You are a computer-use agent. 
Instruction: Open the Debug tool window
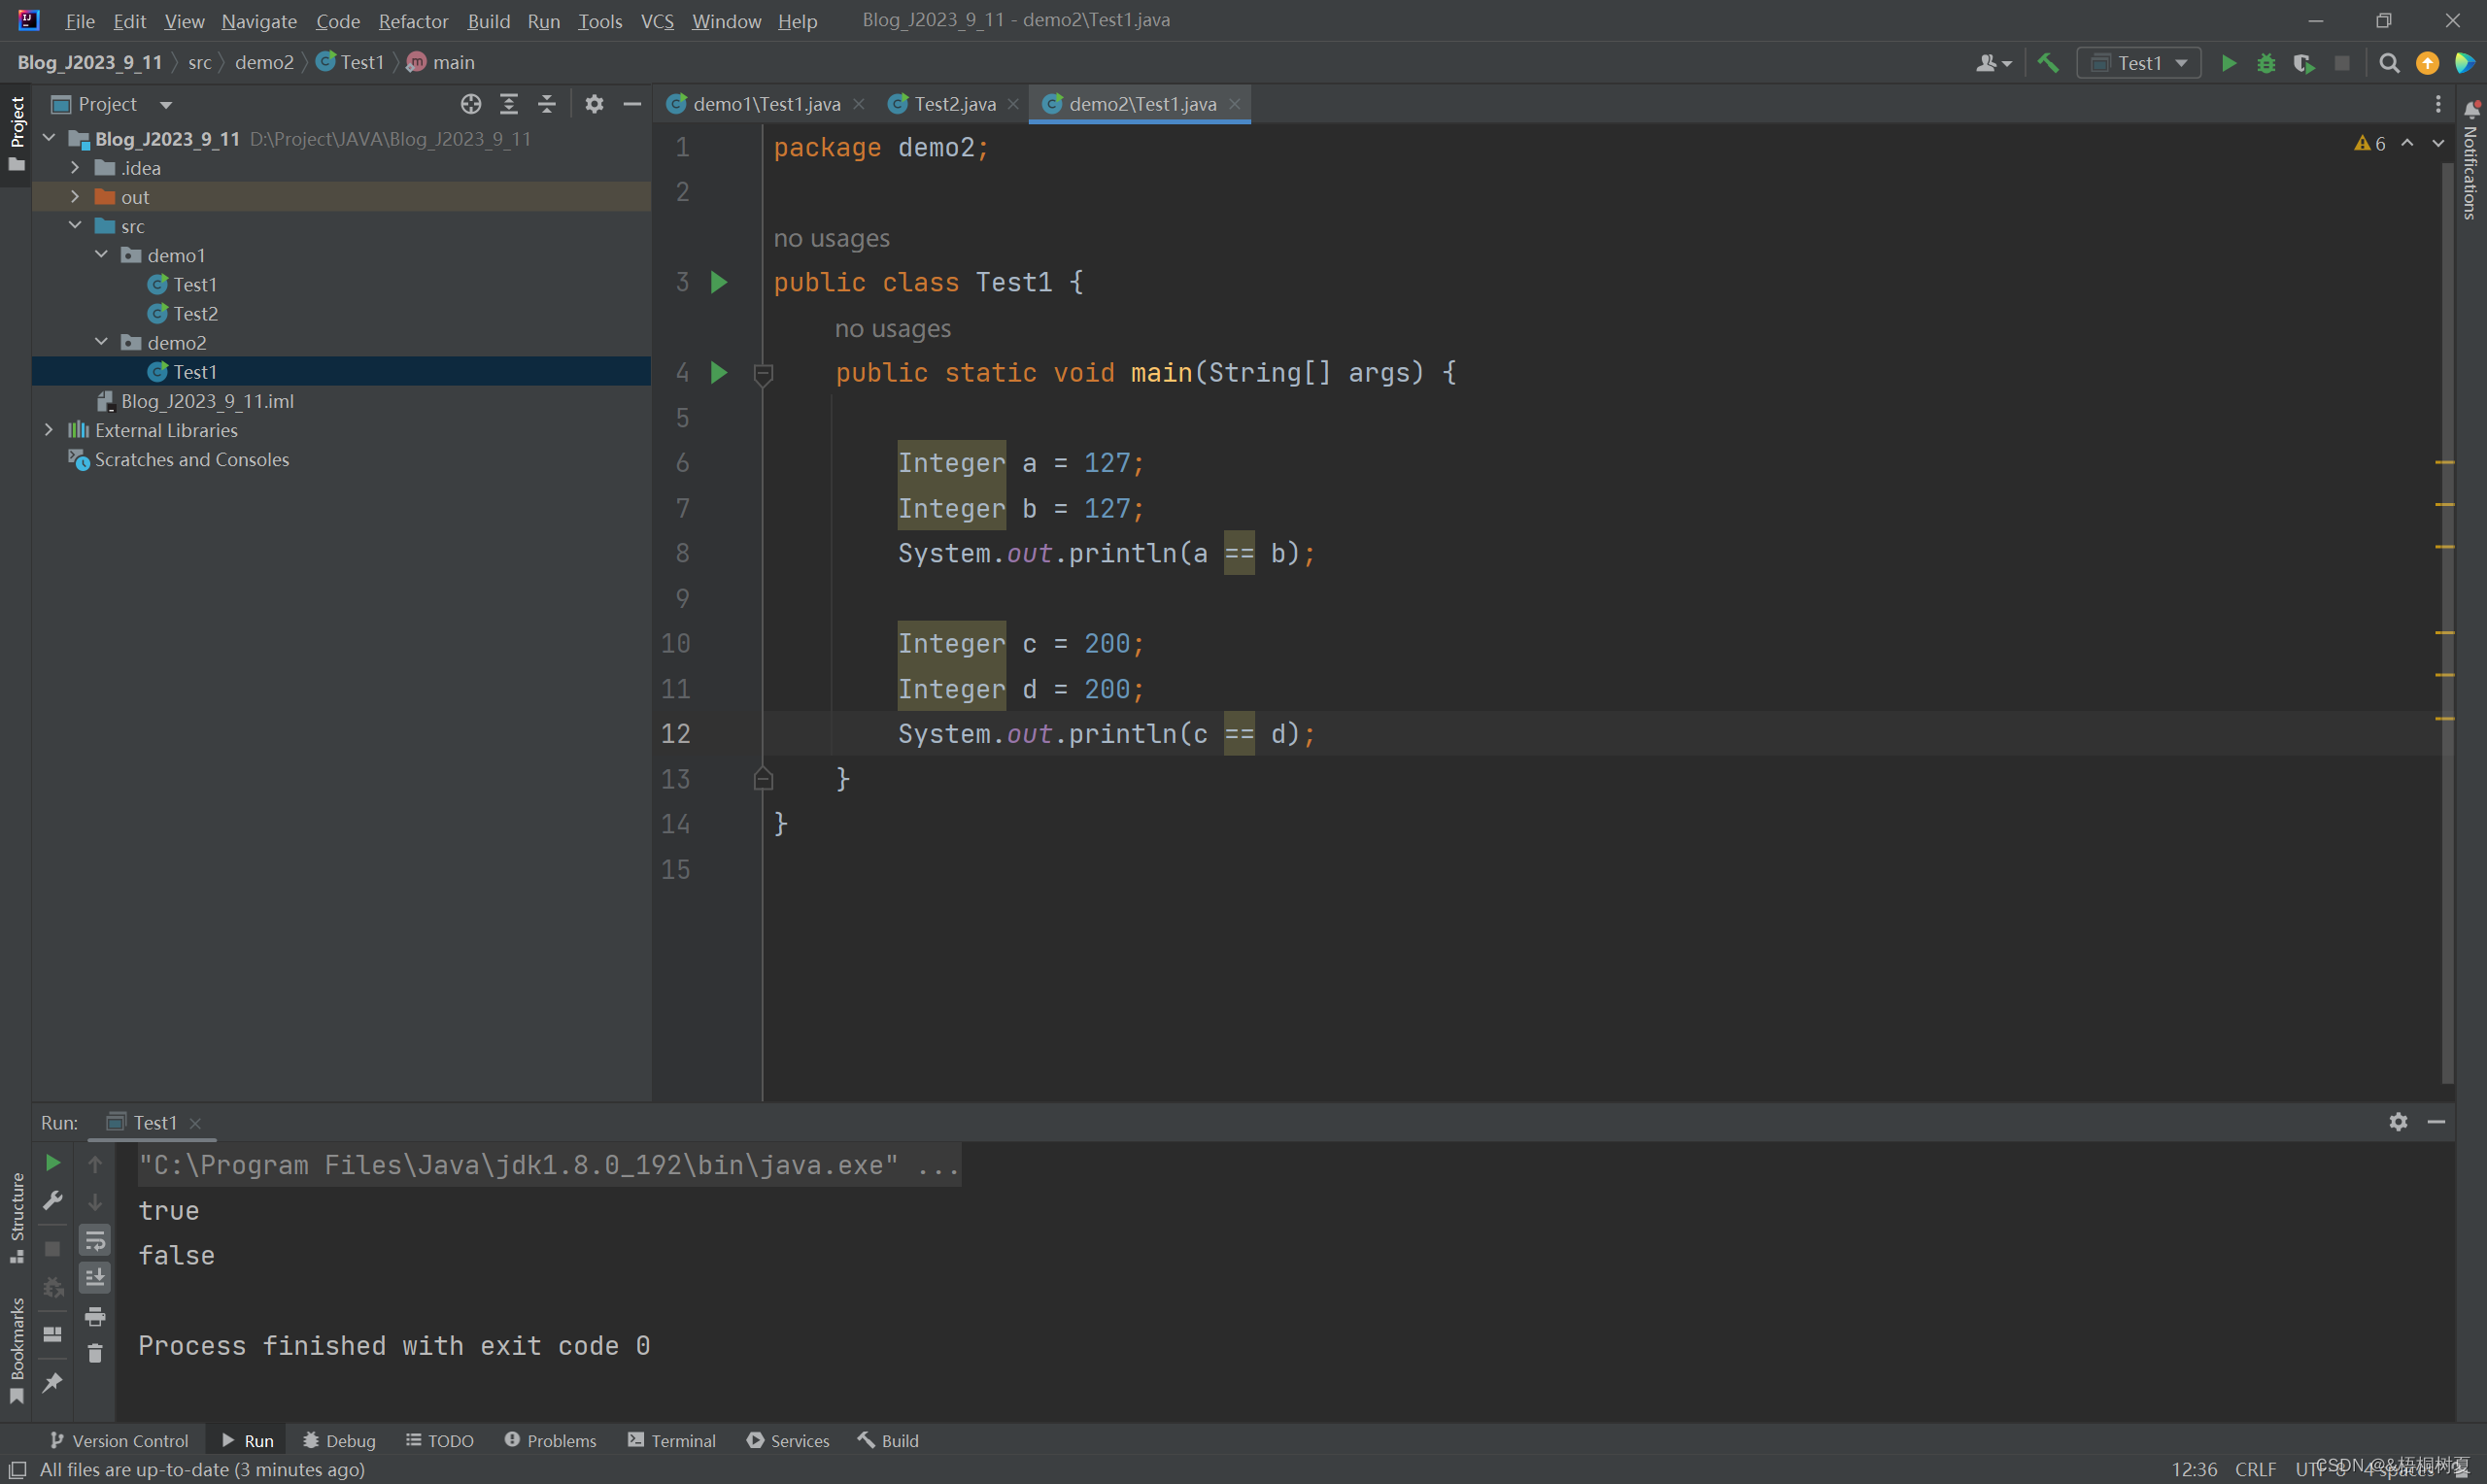(x=339, y=1440)
